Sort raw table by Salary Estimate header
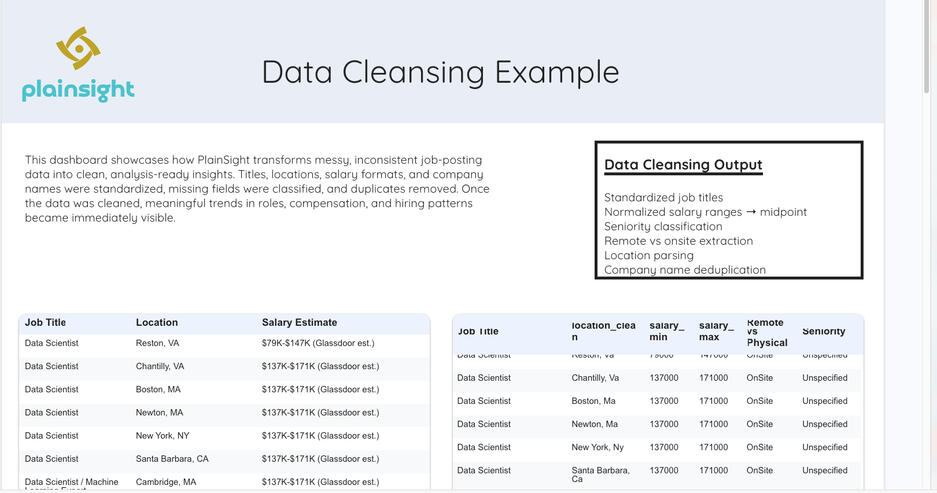 [x=299, y=323]
